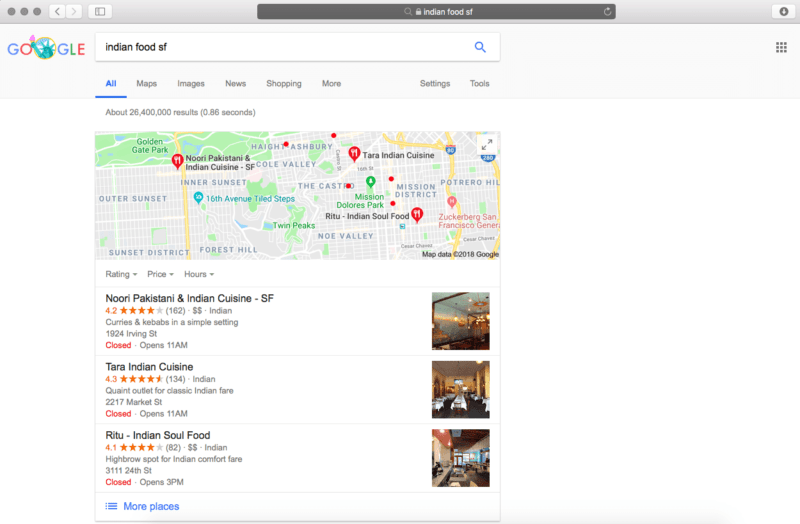Click the Tara Indian Cuisine map pin
This screenshot has width=800, height=524.
click(x=353, y=154)
